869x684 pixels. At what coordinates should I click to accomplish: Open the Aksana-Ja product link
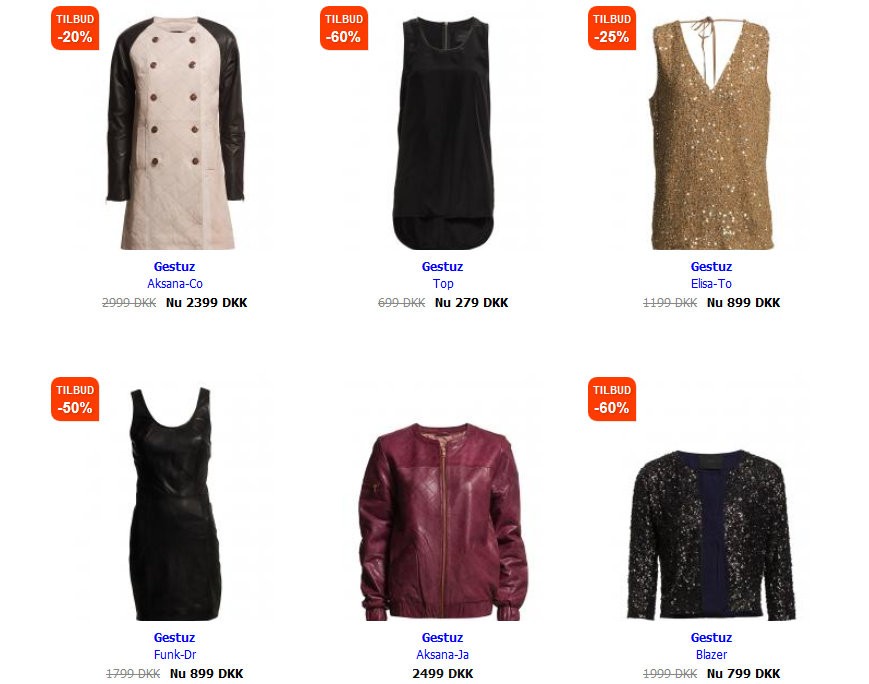[443, 655]
